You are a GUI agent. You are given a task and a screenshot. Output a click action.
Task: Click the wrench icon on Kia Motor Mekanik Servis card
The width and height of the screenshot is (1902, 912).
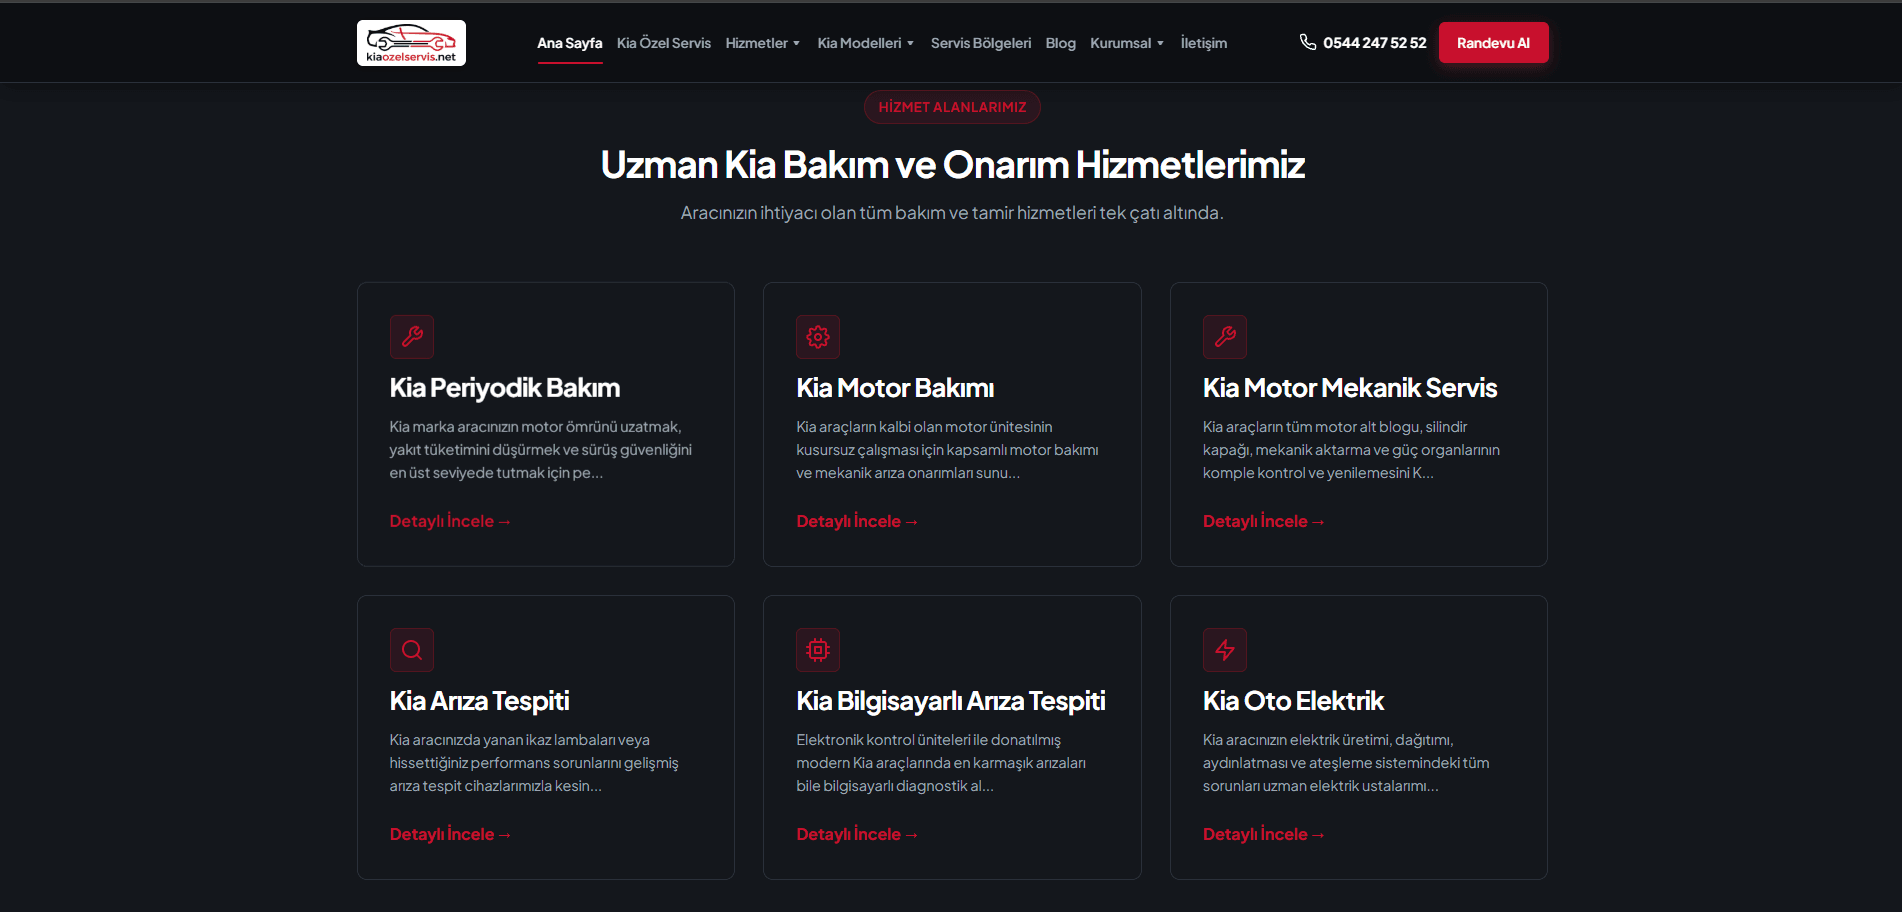[x=1225, y=337]
